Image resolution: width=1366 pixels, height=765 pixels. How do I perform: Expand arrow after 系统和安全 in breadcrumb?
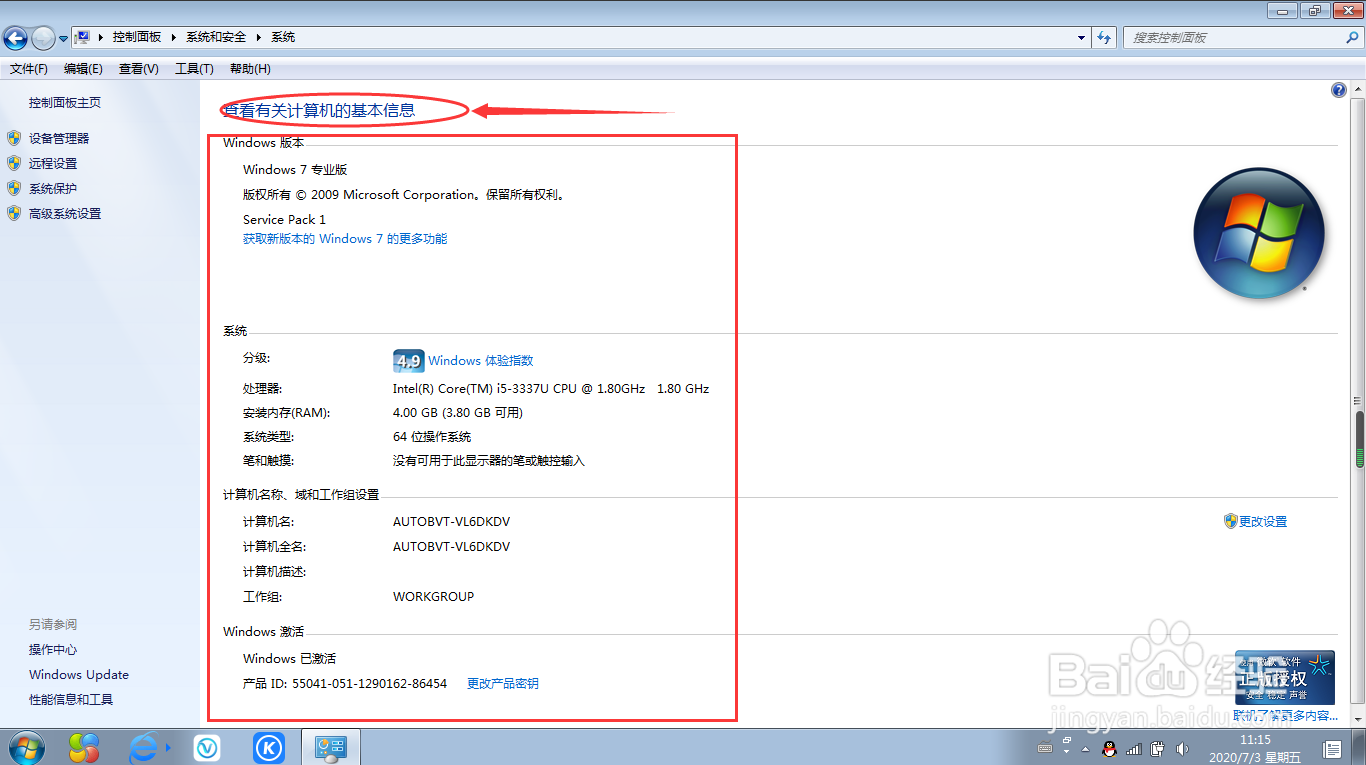coord(259,37)
